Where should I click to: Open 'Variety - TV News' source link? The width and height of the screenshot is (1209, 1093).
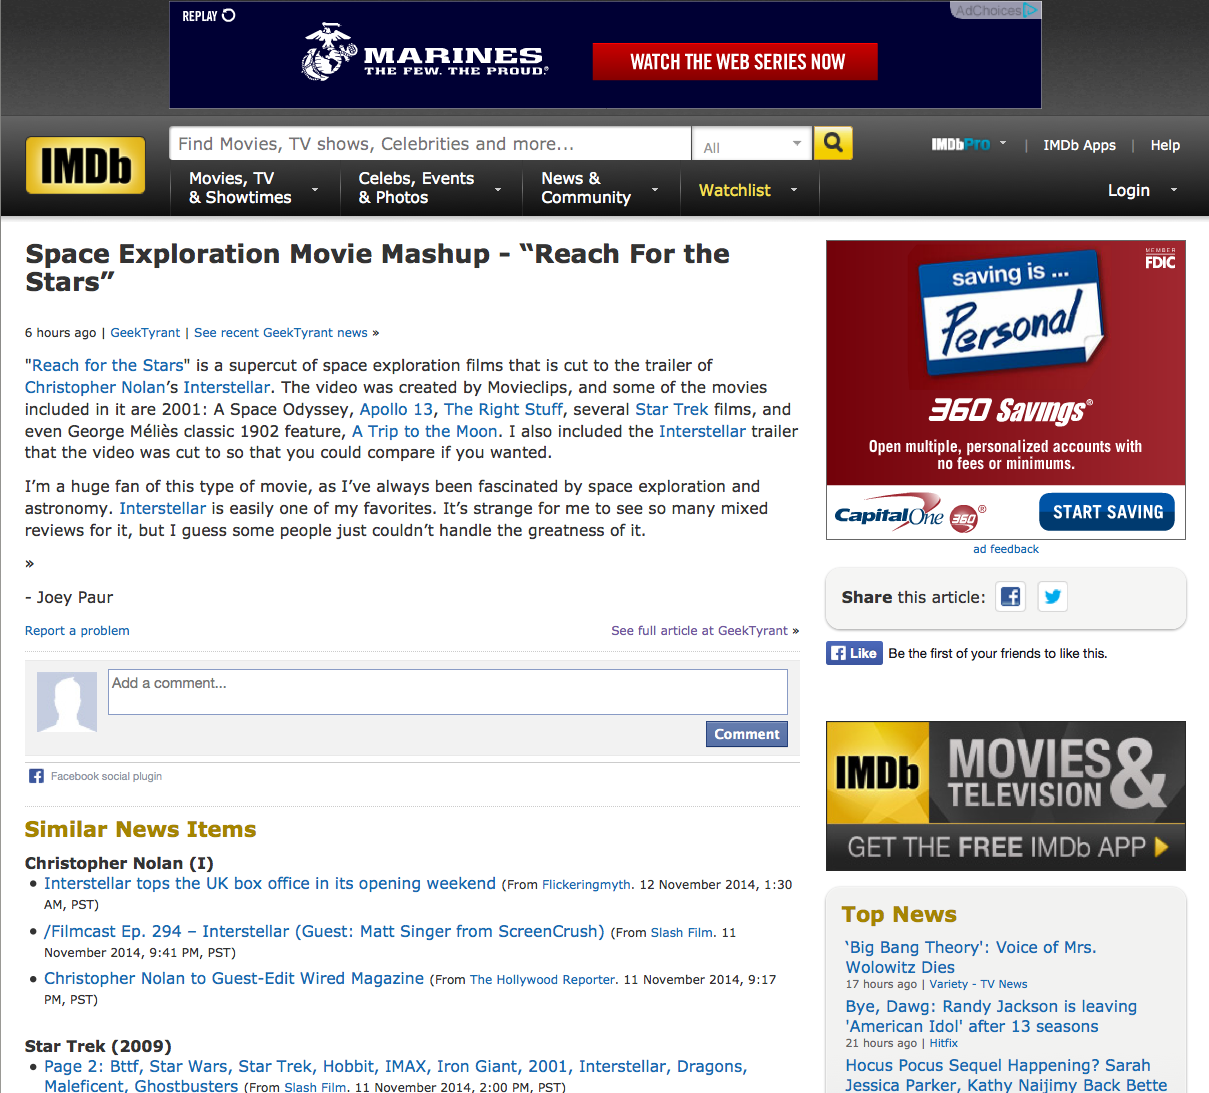click(x=978, y=984)
